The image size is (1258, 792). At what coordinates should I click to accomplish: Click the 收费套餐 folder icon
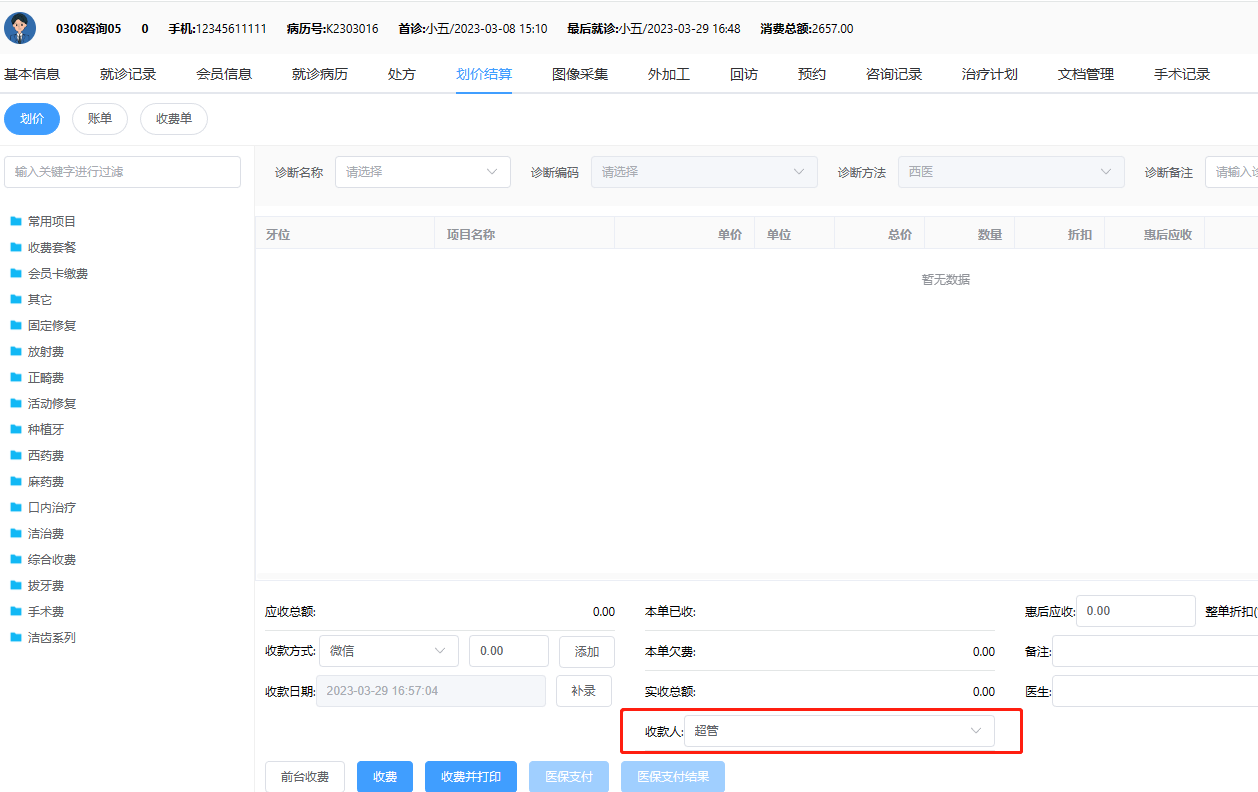(x=16, y=247)
